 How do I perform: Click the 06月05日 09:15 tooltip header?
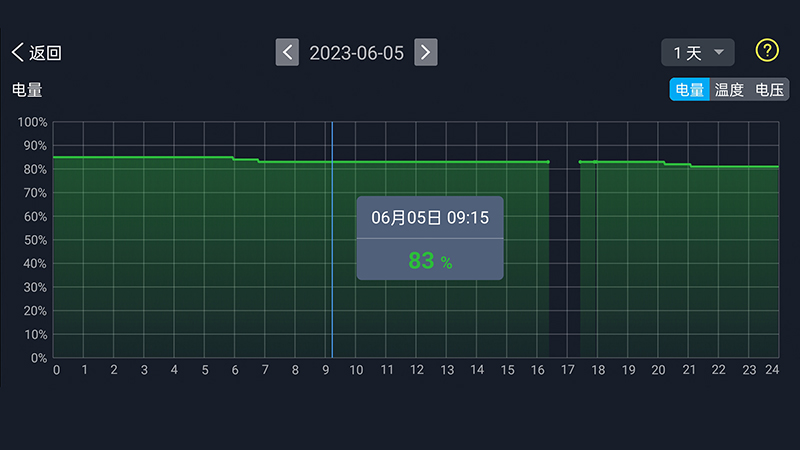click(x=430, y=217)
